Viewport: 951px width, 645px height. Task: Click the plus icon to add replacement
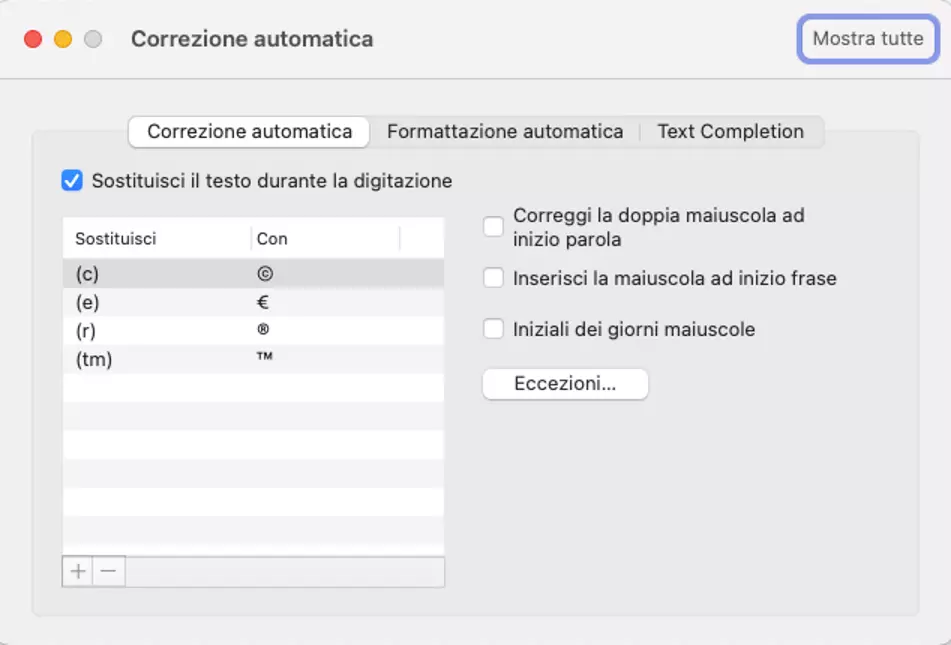click(x=78, y=571)
